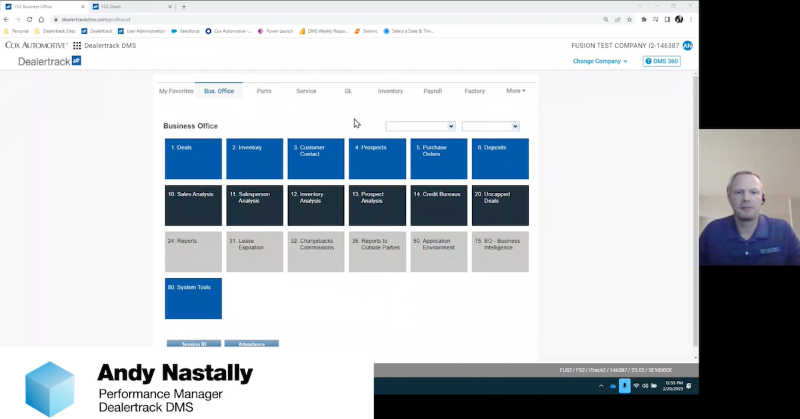Open Wi-Fi network settings in tray

[x=636, y=386]
